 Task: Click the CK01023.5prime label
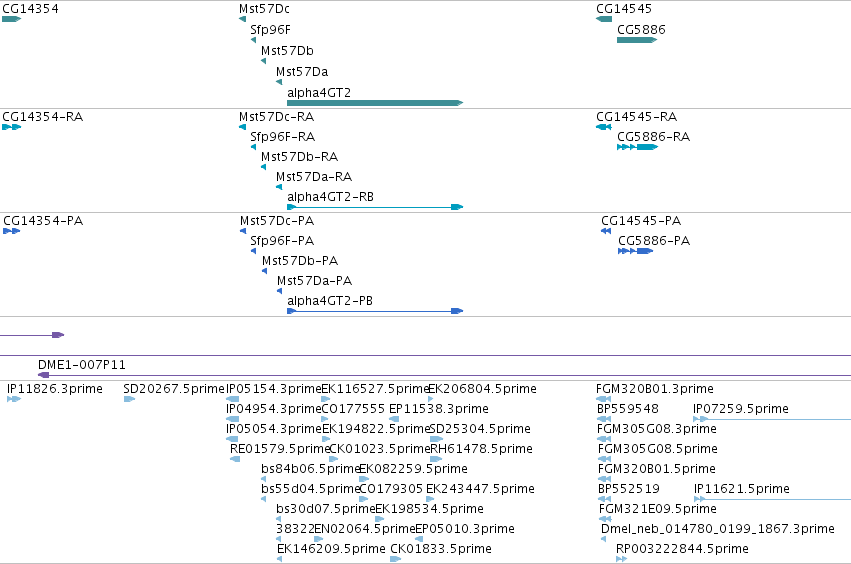(x=379, y=449)
